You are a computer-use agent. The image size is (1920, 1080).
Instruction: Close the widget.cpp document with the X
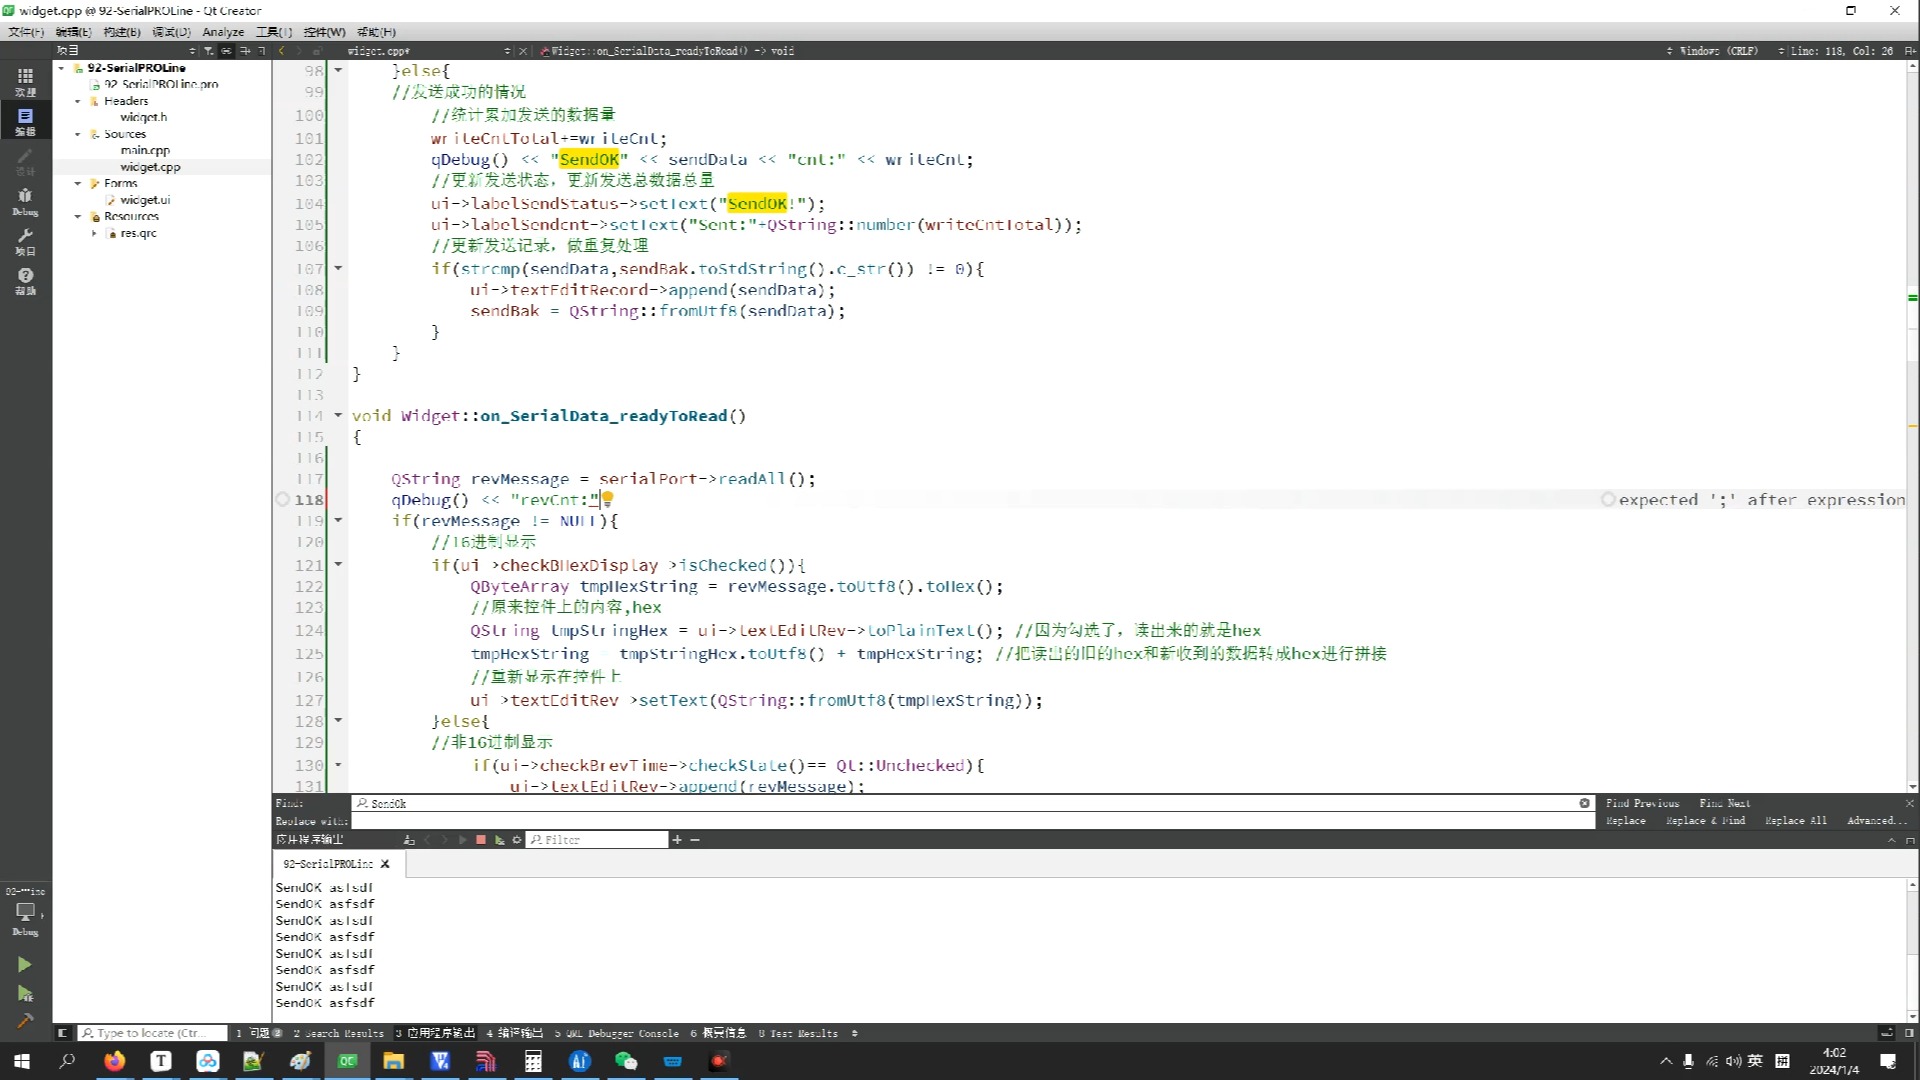523,50
